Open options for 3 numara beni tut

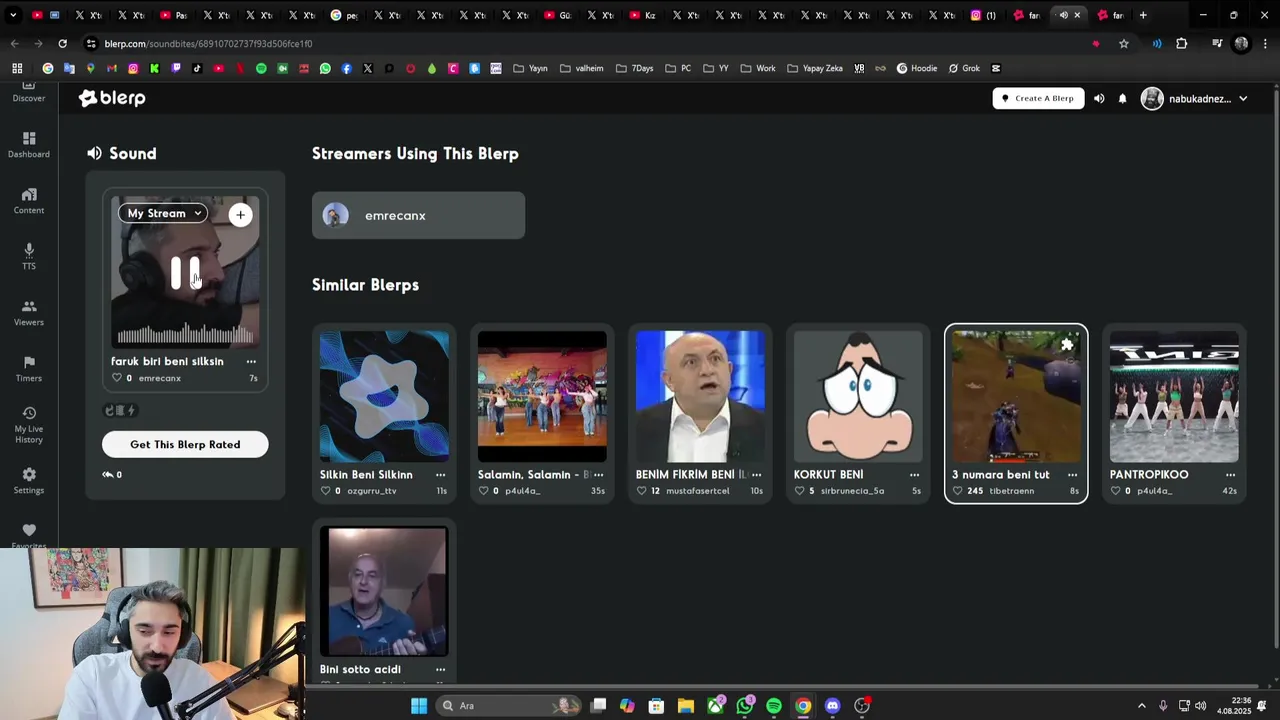(1072, 475)
